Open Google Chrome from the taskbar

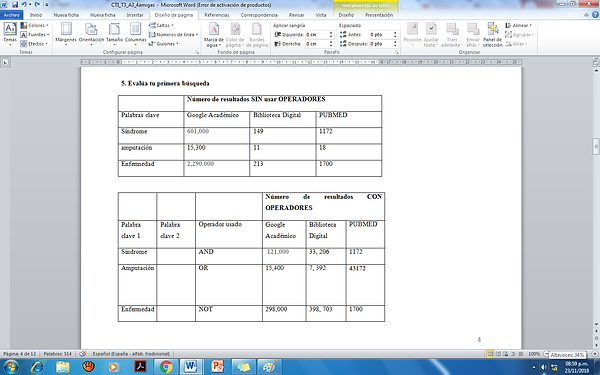[x=166, y=367]
